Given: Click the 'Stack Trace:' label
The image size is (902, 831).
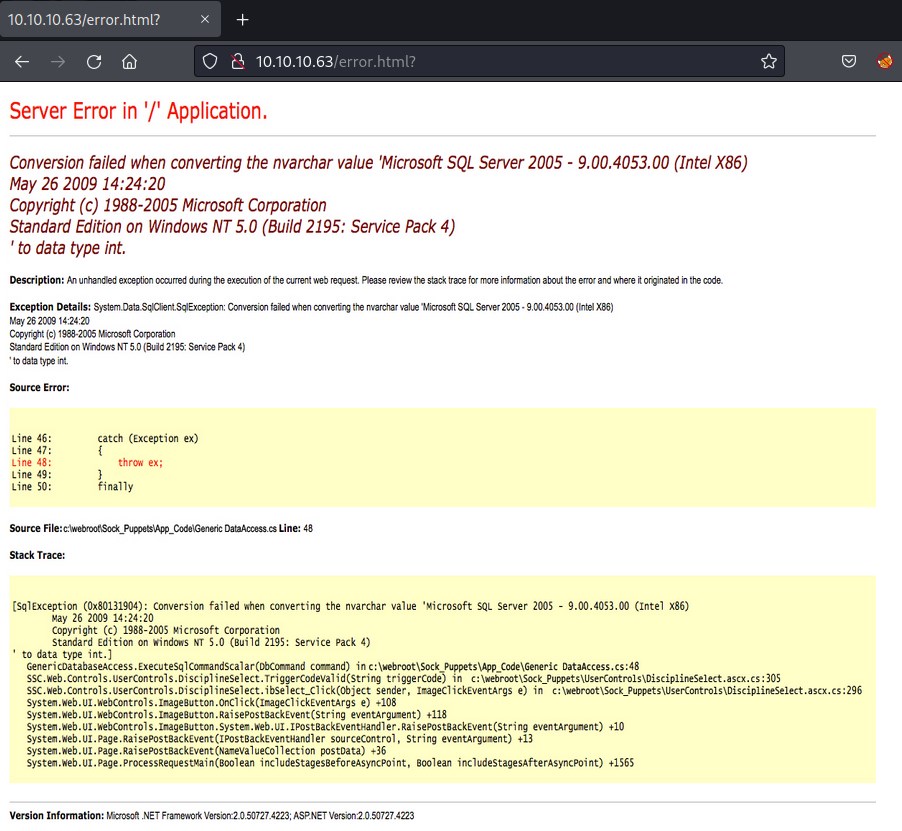Looking at the screenshot, I should pos(37,555).
